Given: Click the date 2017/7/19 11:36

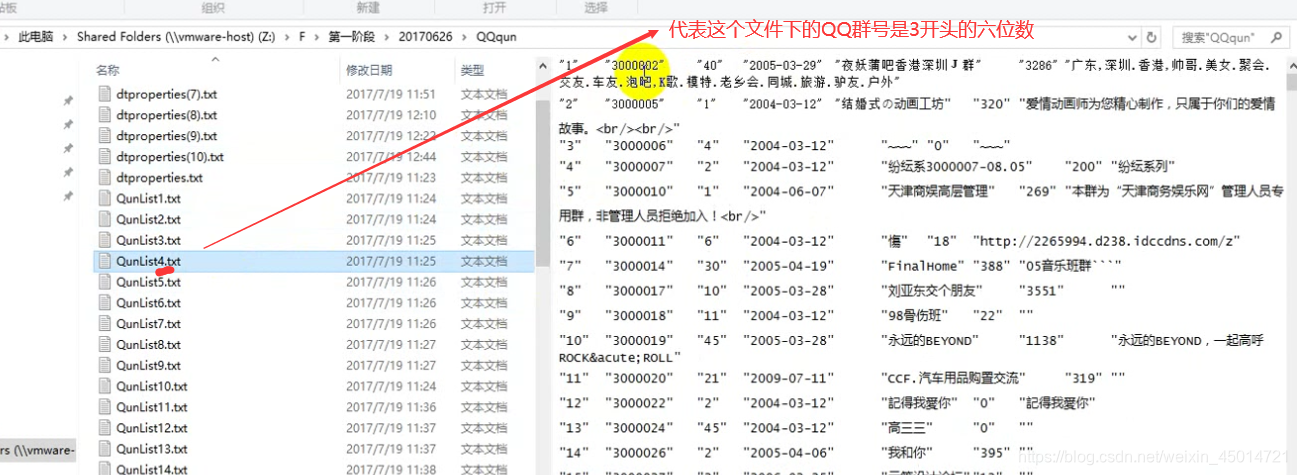Looking at the screenshot, I should [391, 407].
